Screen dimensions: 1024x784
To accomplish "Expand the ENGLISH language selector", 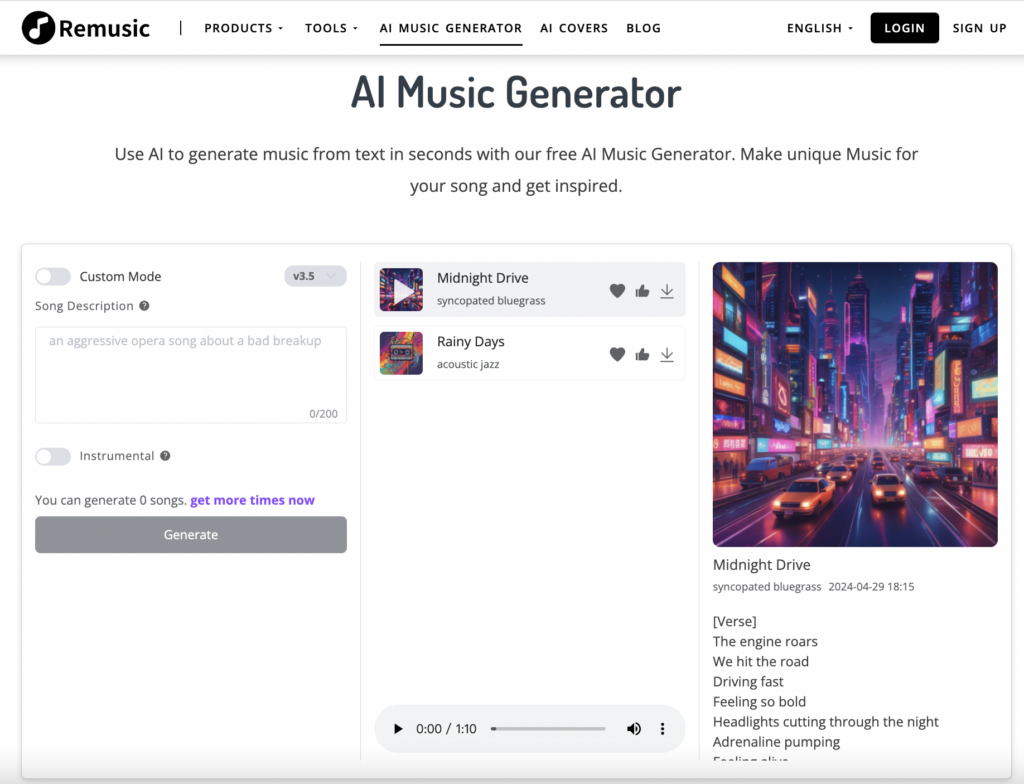I will point(819,27).
